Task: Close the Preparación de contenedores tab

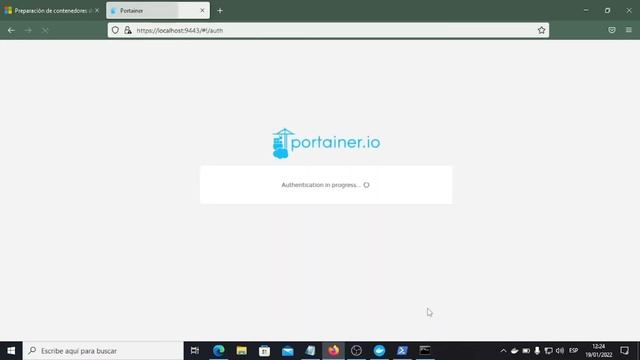Action: [x=97, y=11]
